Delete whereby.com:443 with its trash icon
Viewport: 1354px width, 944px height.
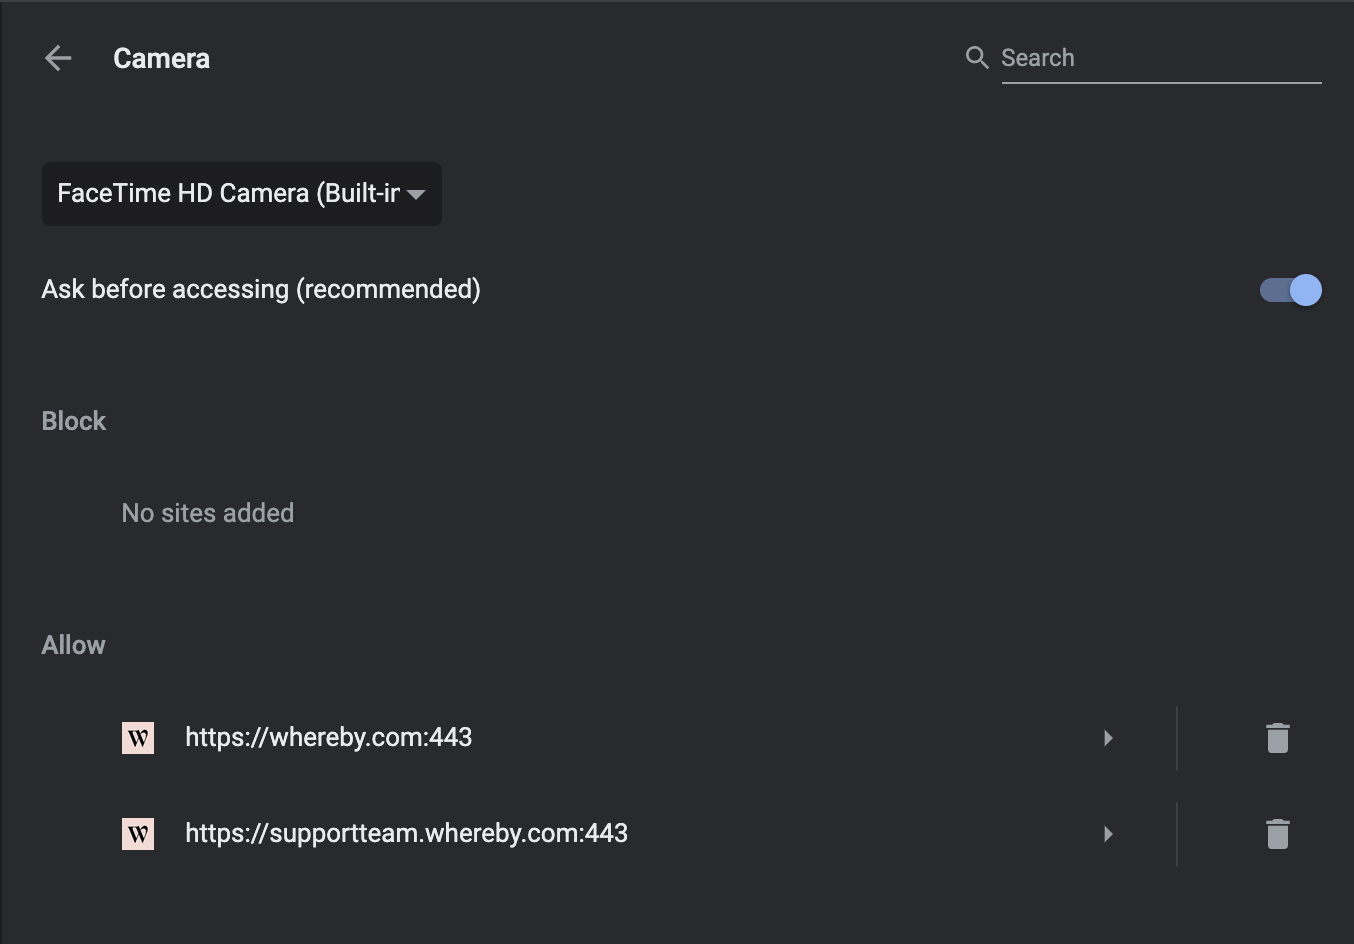[x=1278, y=738]
